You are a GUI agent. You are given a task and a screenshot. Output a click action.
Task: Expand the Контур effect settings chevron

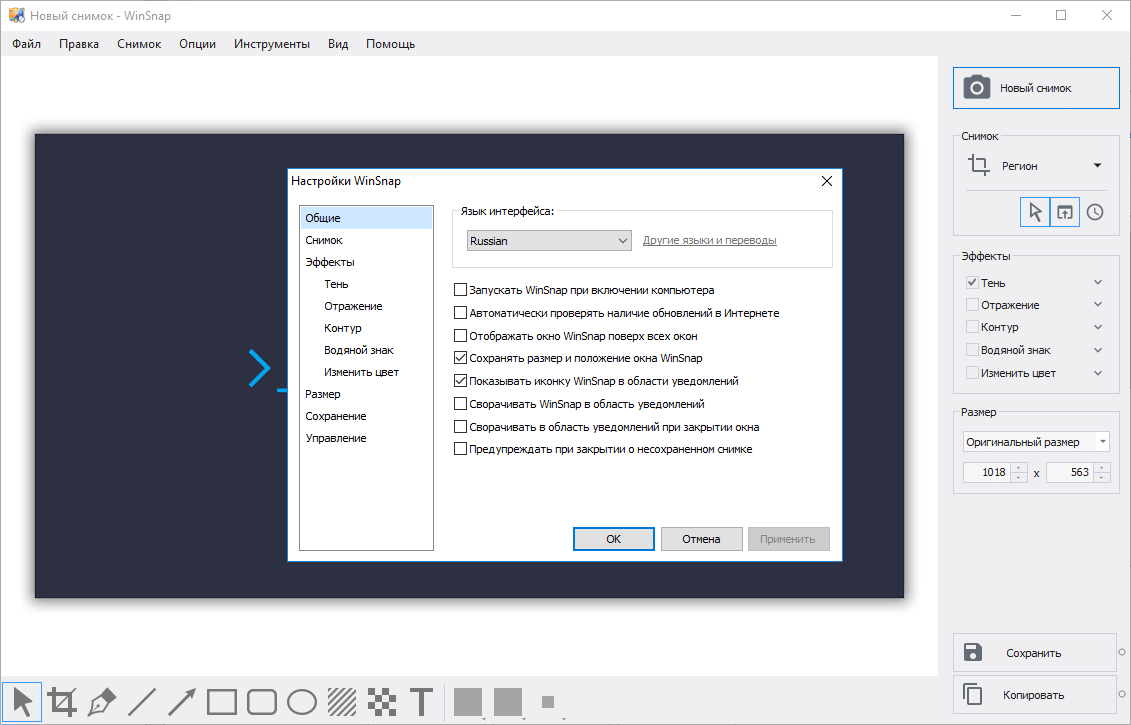click(1098, 327)
